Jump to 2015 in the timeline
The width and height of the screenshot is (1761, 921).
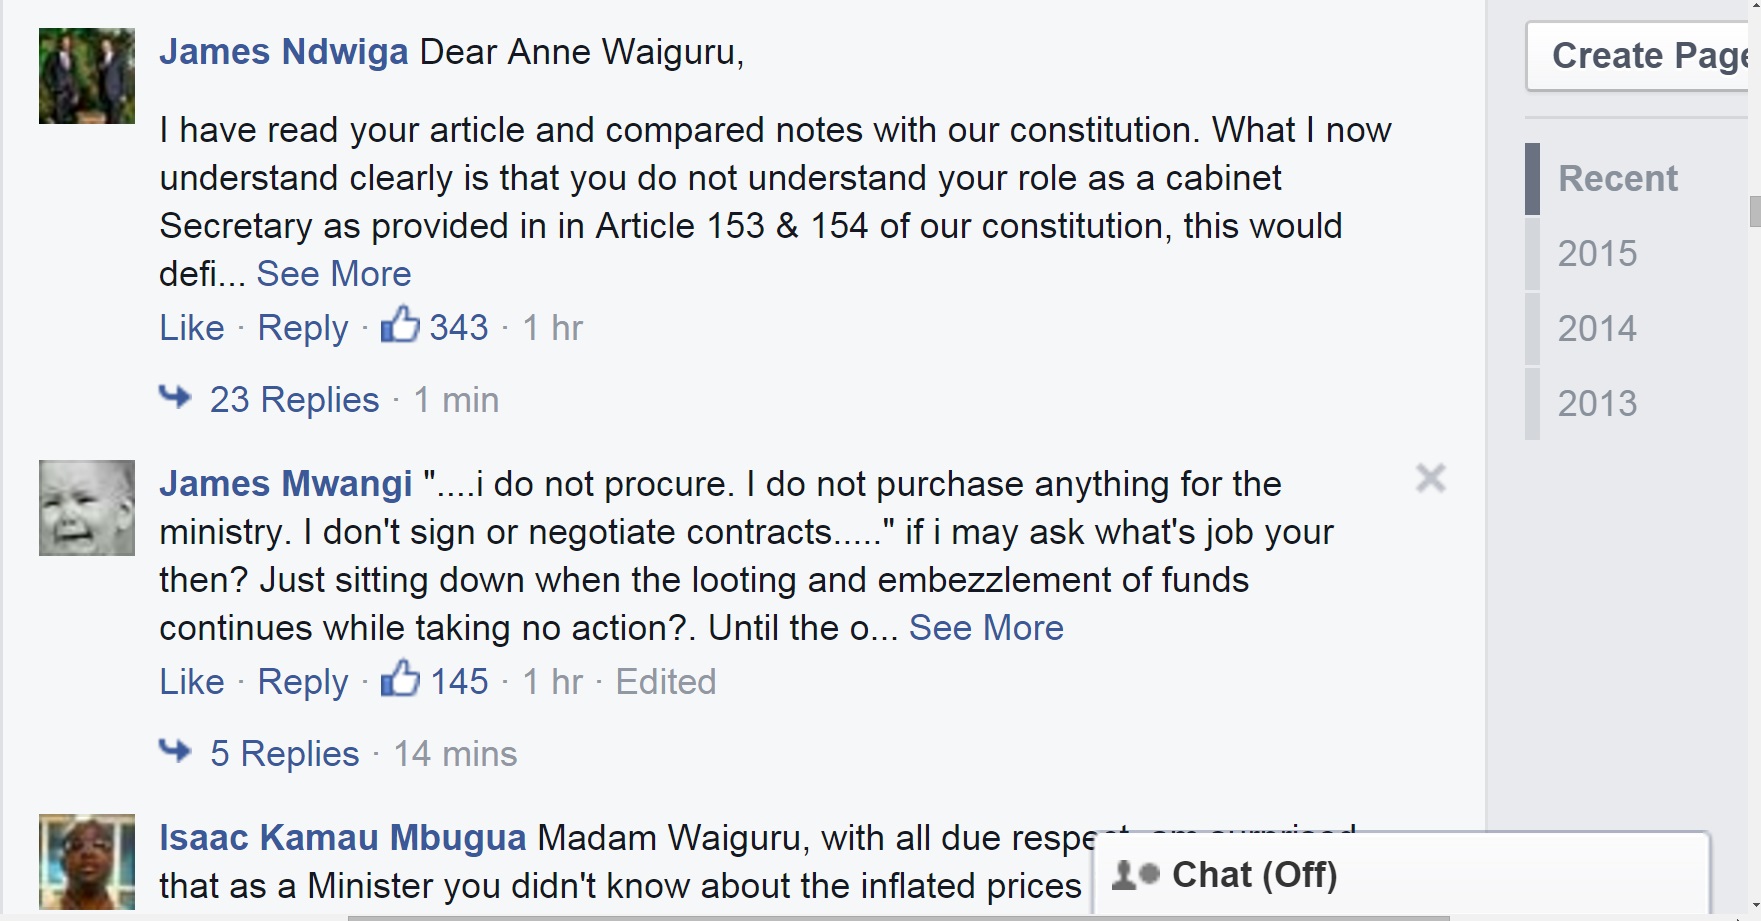(1597, 254)
